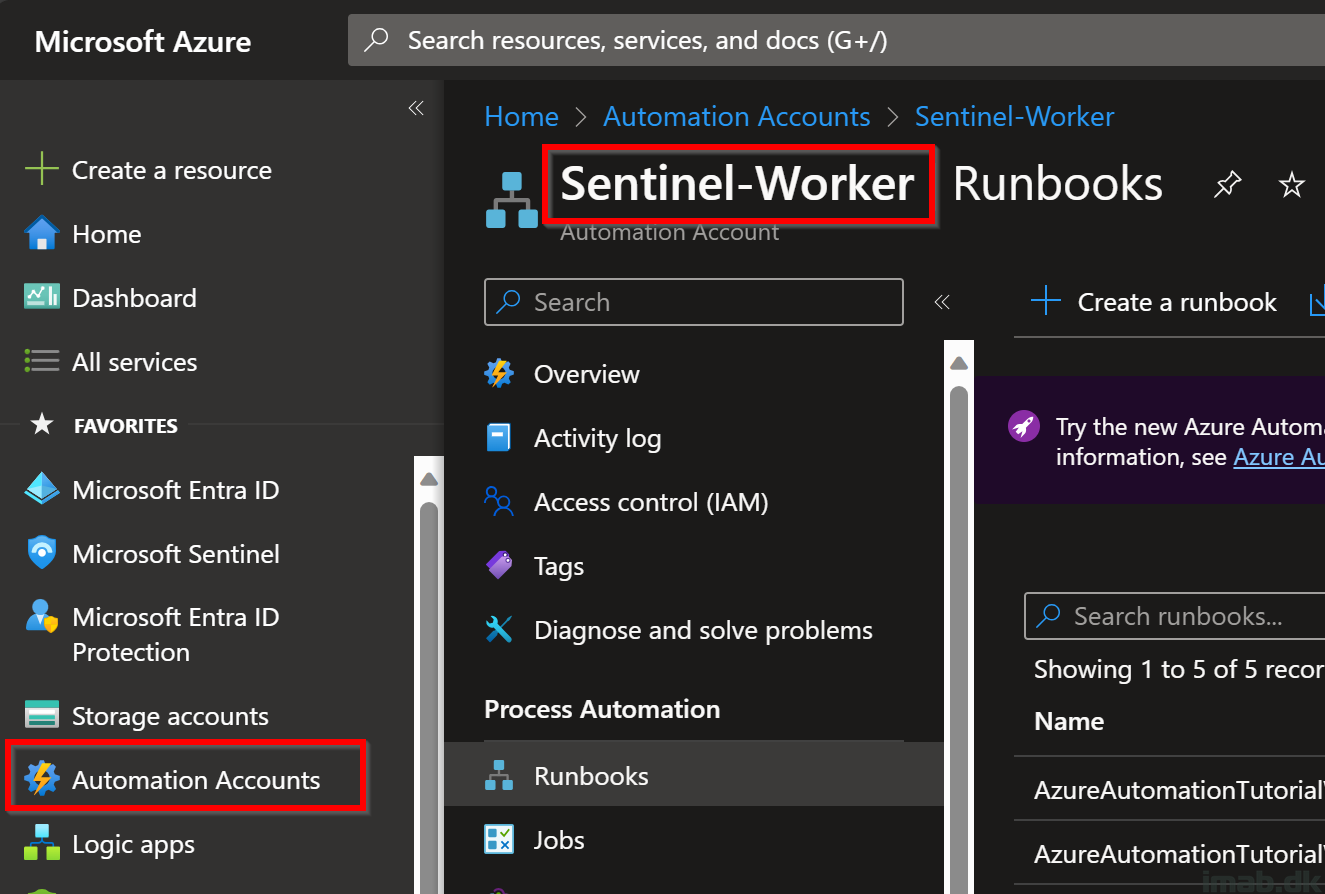The width and height of the screenshot is (1325, 894).
Task: Click the Microsoft Azure portal title
Action: (143, 41)
